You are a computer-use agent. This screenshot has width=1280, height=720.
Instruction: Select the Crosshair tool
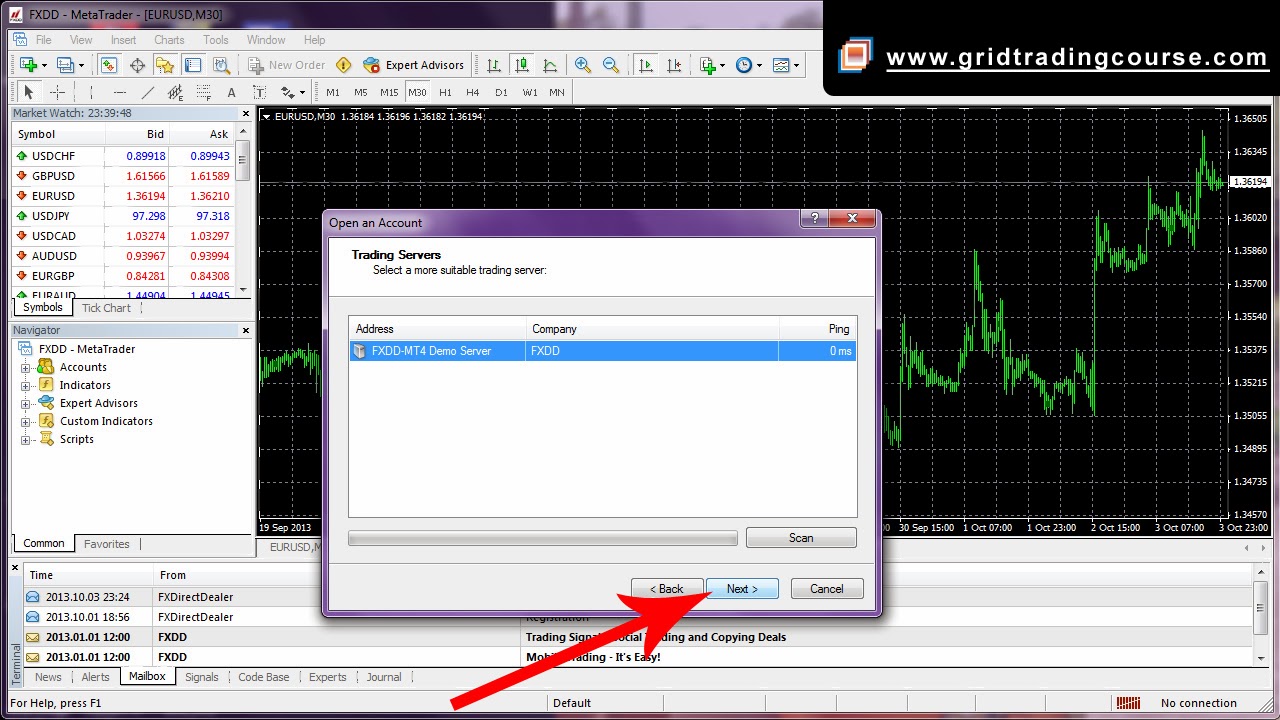[x=57, y=92]
